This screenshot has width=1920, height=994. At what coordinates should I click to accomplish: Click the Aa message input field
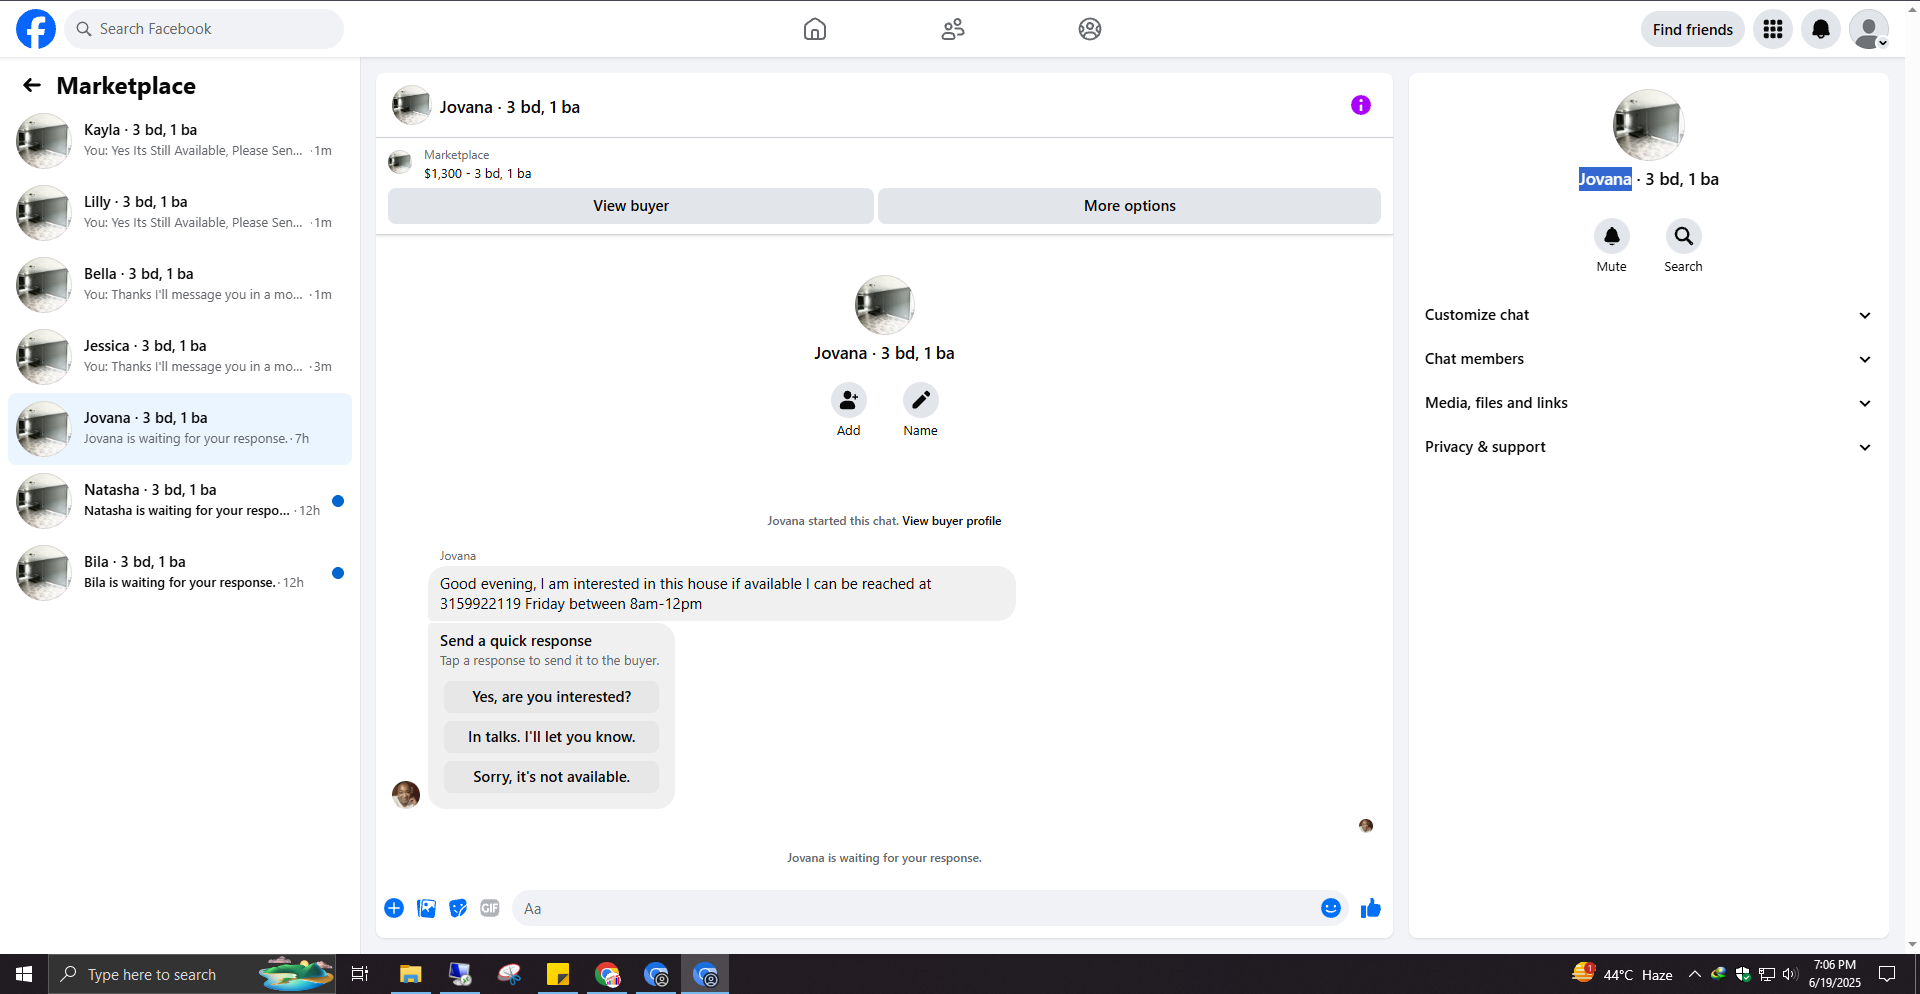point(915,908)
